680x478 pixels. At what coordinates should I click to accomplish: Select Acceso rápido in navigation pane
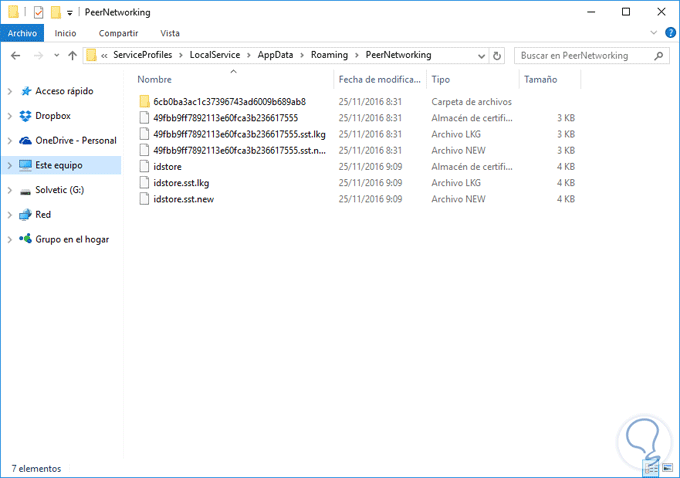click(x=64, y=91)
